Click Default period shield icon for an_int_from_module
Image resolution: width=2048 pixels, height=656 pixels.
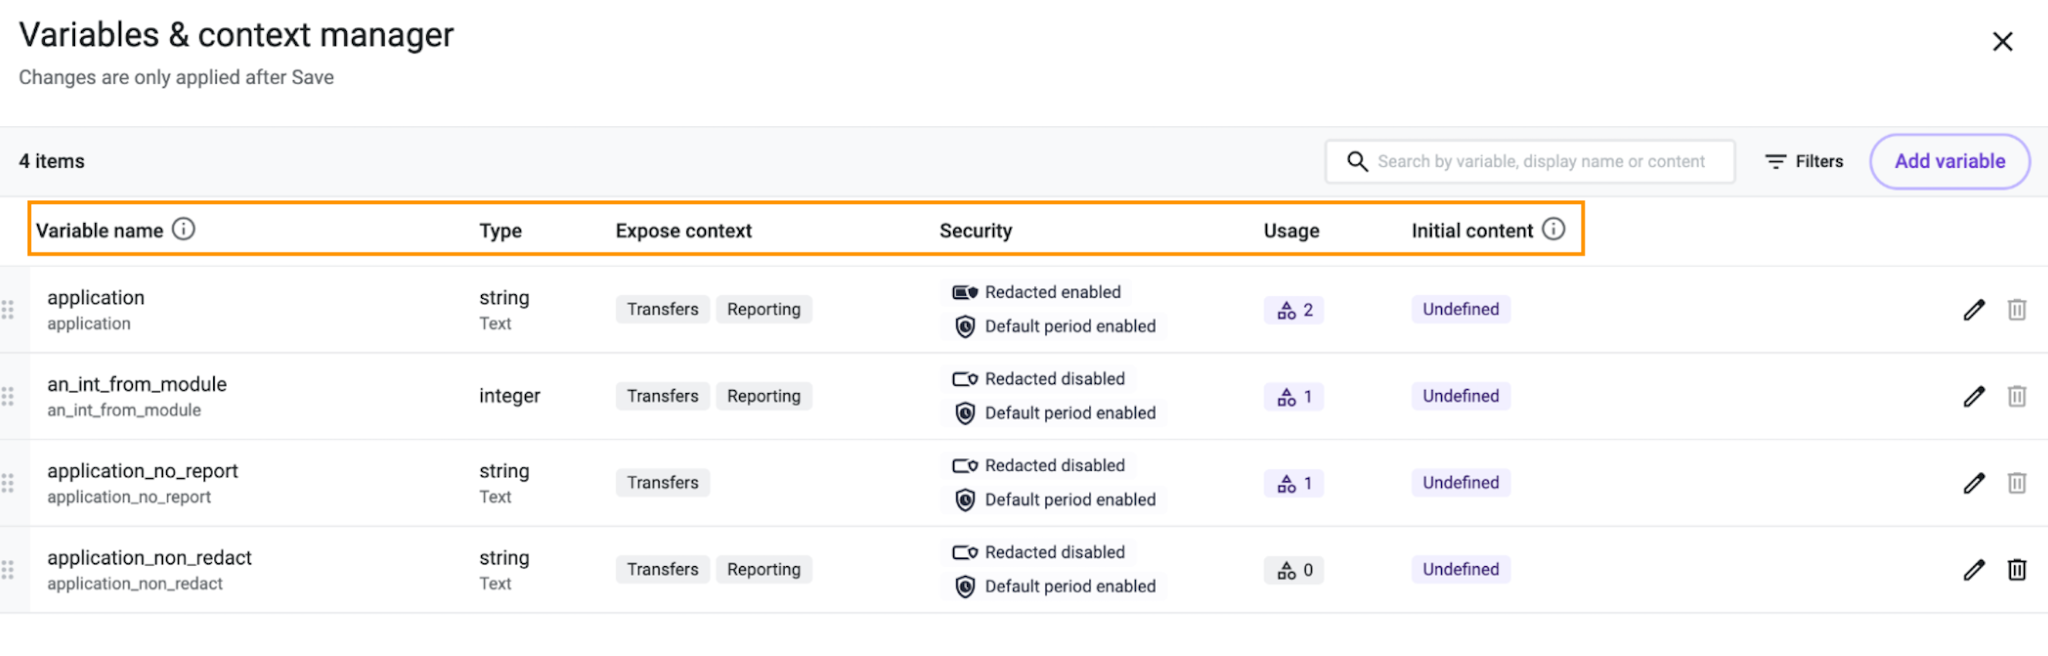pyautogui.click(x=965, y=413)
